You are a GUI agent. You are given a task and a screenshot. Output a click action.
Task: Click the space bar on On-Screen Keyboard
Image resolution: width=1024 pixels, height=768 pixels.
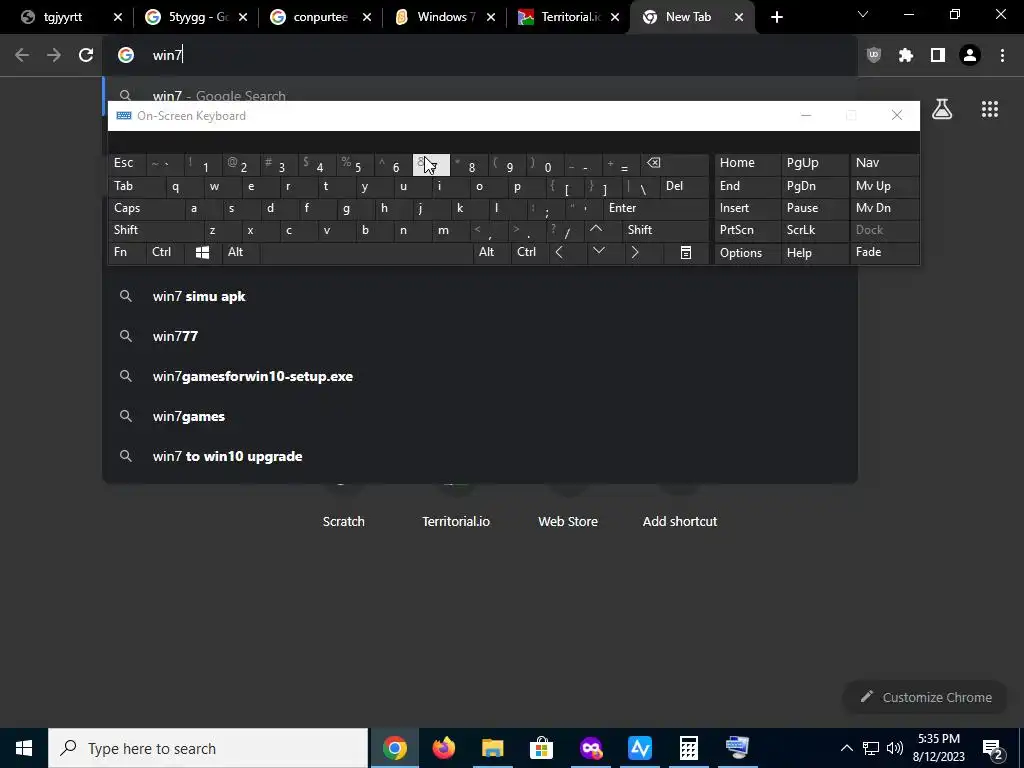point(366,252)
